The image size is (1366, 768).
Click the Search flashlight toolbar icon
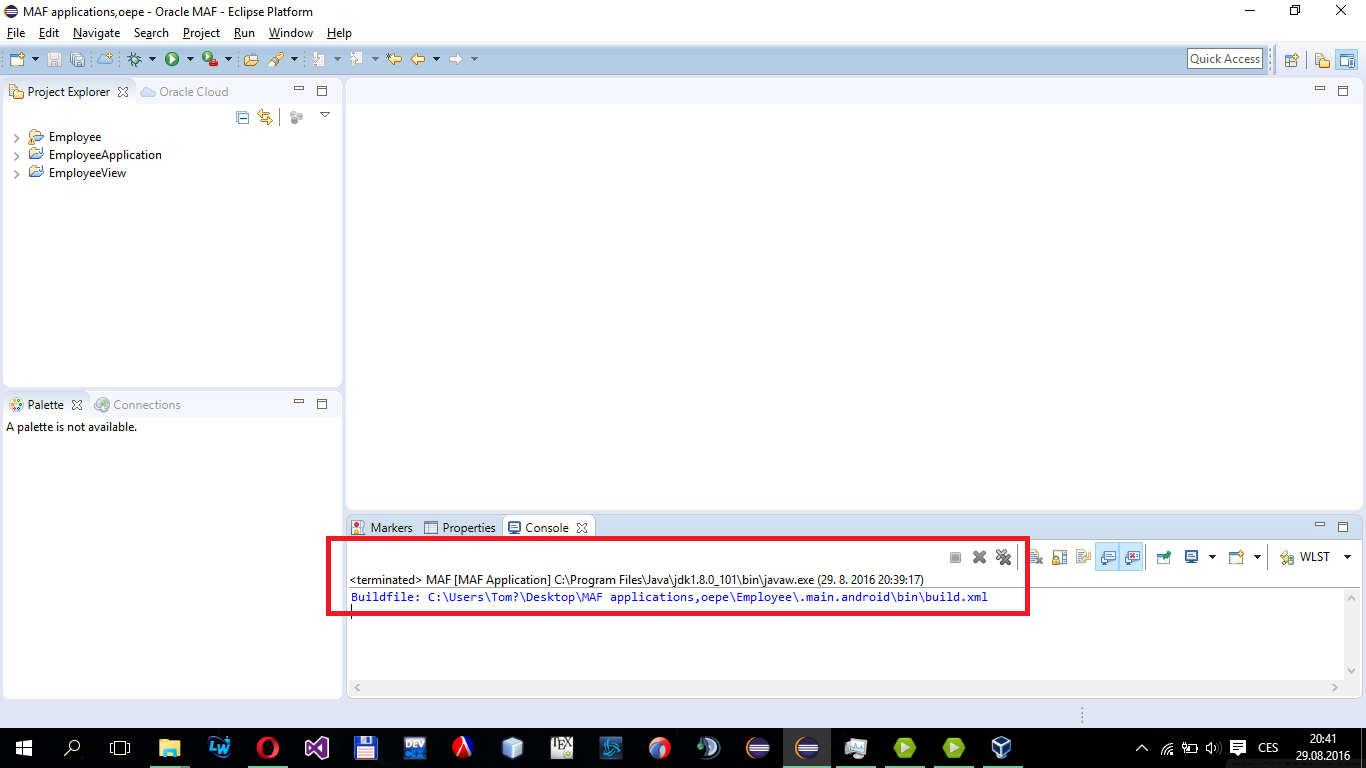click(x=276, y=59)
